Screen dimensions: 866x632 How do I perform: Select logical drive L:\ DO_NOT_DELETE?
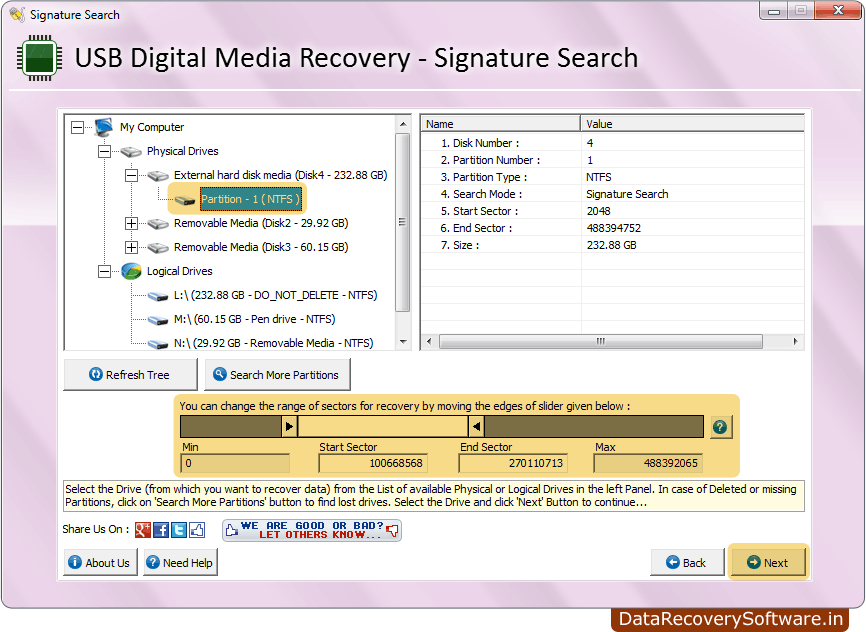(x=276, y=295)
